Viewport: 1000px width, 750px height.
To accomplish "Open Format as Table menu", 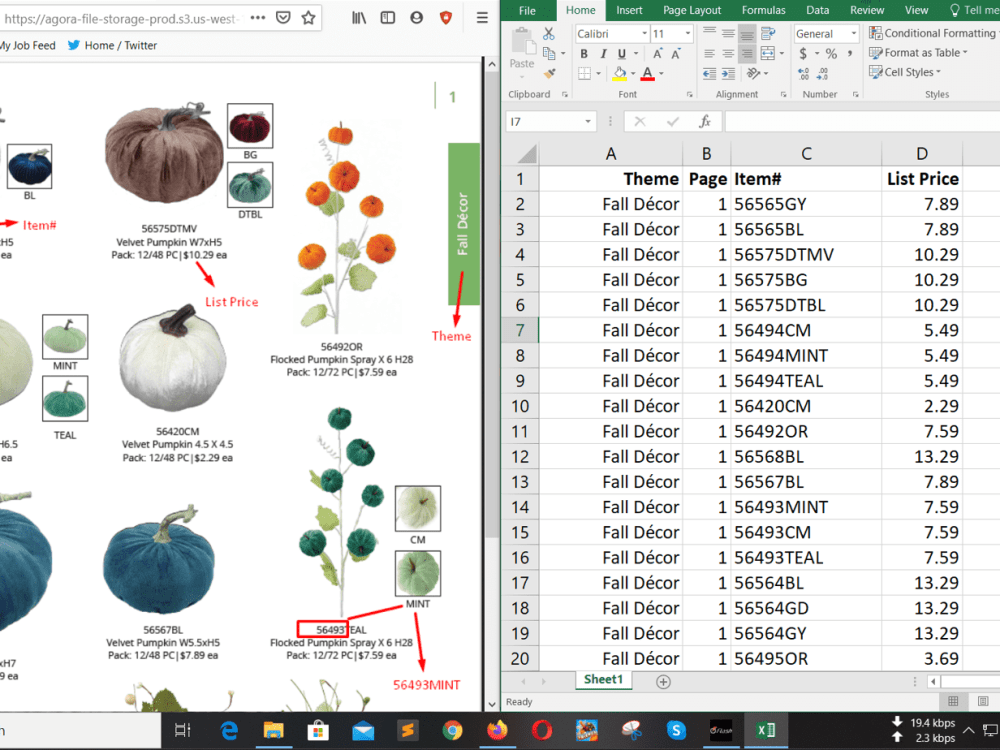I will tap(918, 53).
